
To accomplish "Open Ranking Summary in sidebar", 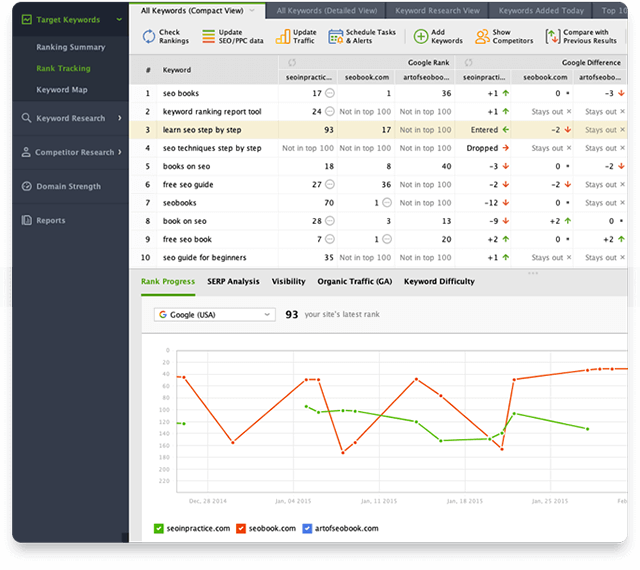I will tap(71, 47).
